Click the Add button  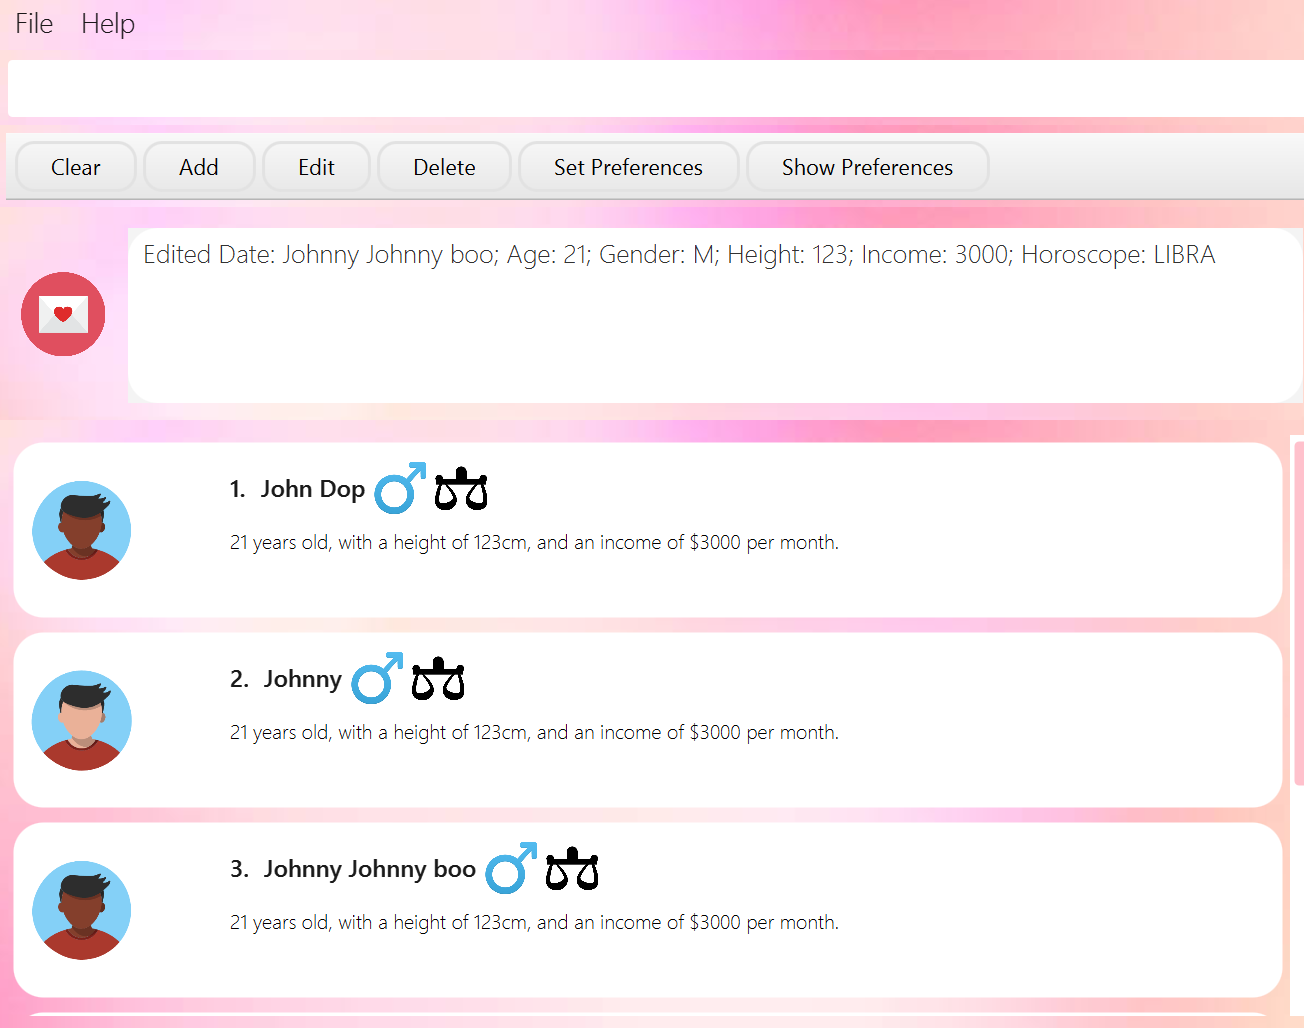click(199, 167)
